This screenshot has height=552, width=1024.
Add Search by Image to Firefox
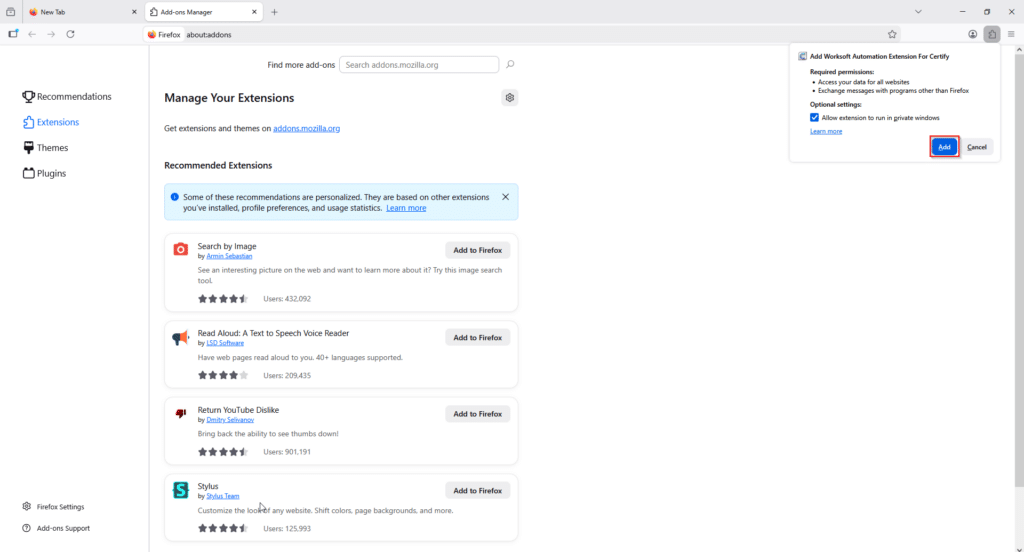477,250
